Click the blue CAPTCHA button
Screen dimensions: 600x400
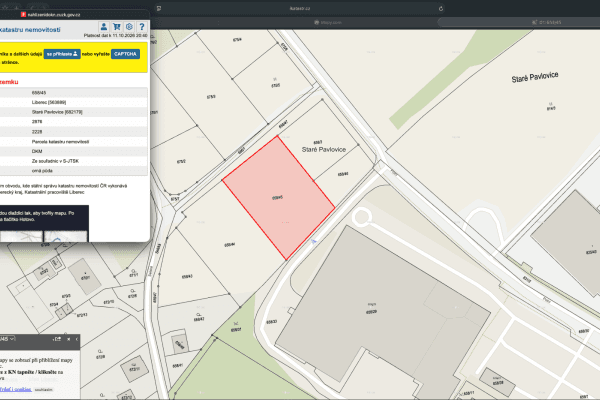(125, 54)
